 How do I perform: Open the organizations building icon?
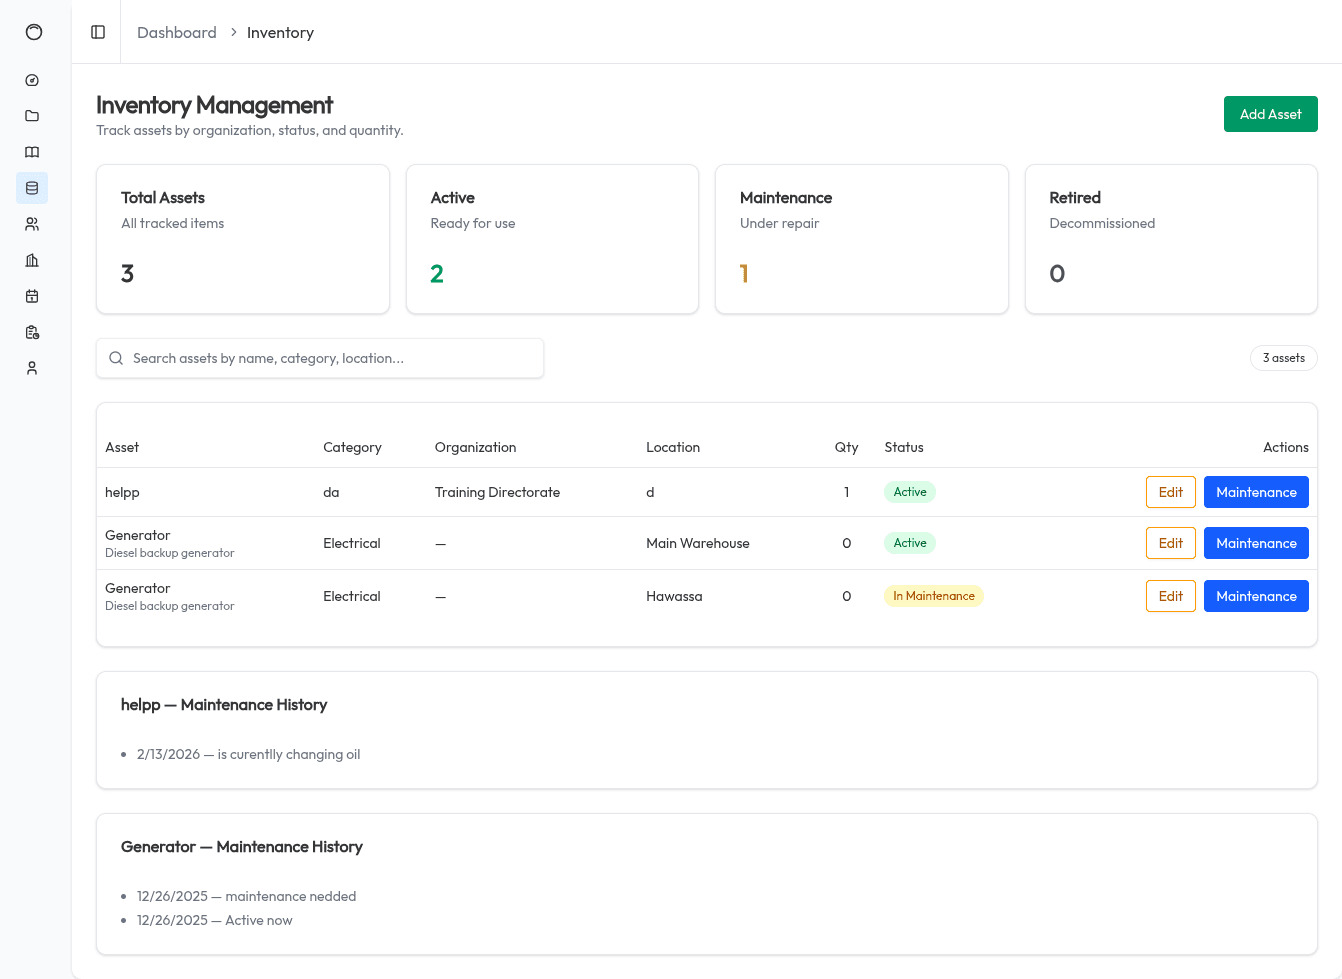coord(32,260)
